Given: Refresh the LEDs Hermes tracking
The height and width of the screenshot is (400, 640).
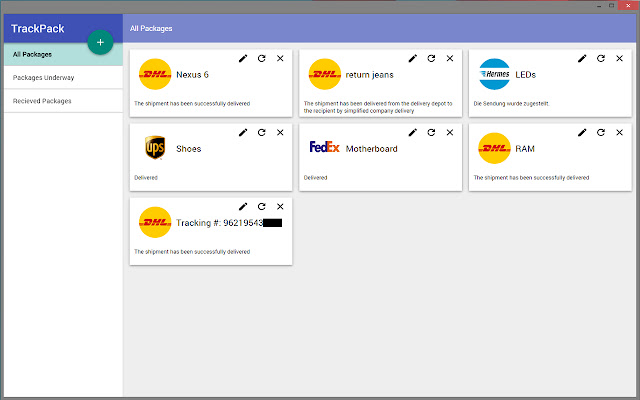Looking at the screenshot, I should tap(601, 58).
